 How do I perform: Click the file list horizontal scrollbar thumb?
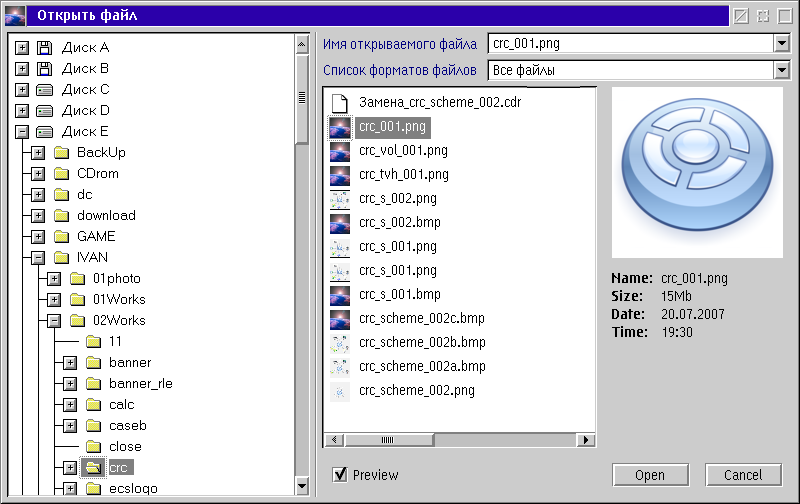pos(385,439)
